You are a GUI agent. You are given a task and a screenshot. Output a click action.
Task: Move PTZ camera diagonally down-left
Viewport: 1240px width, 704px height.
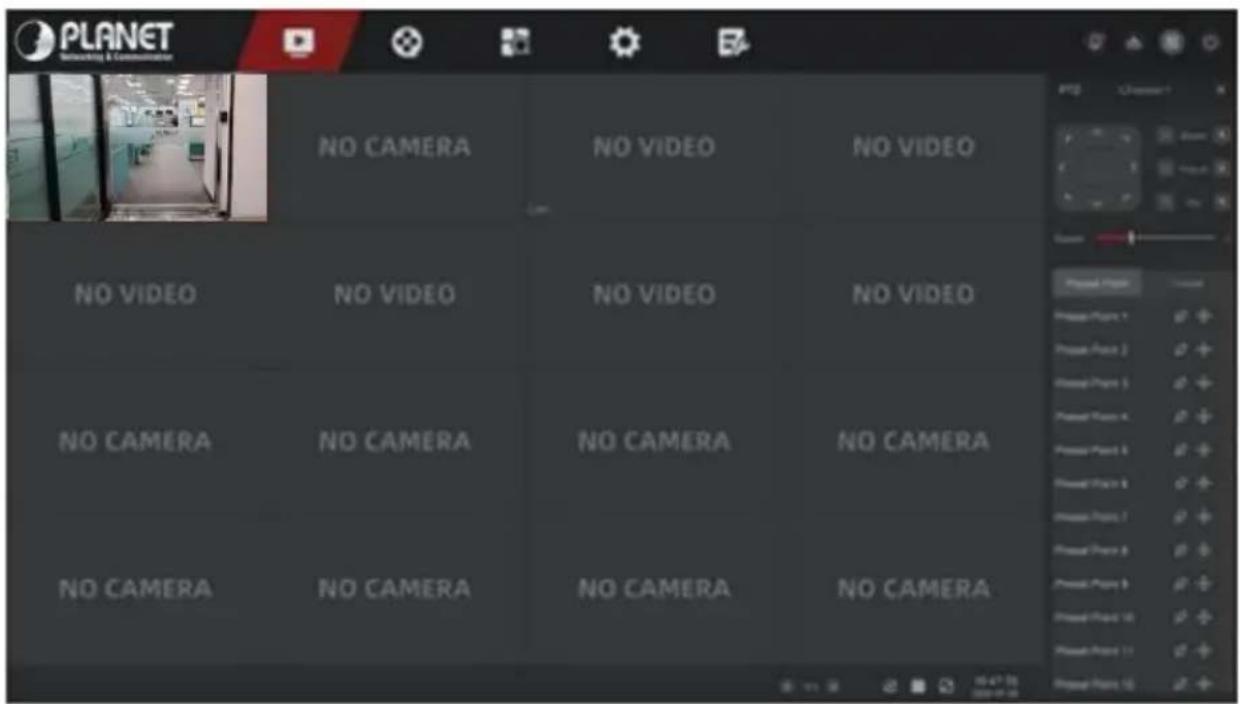coord(1067,196)
